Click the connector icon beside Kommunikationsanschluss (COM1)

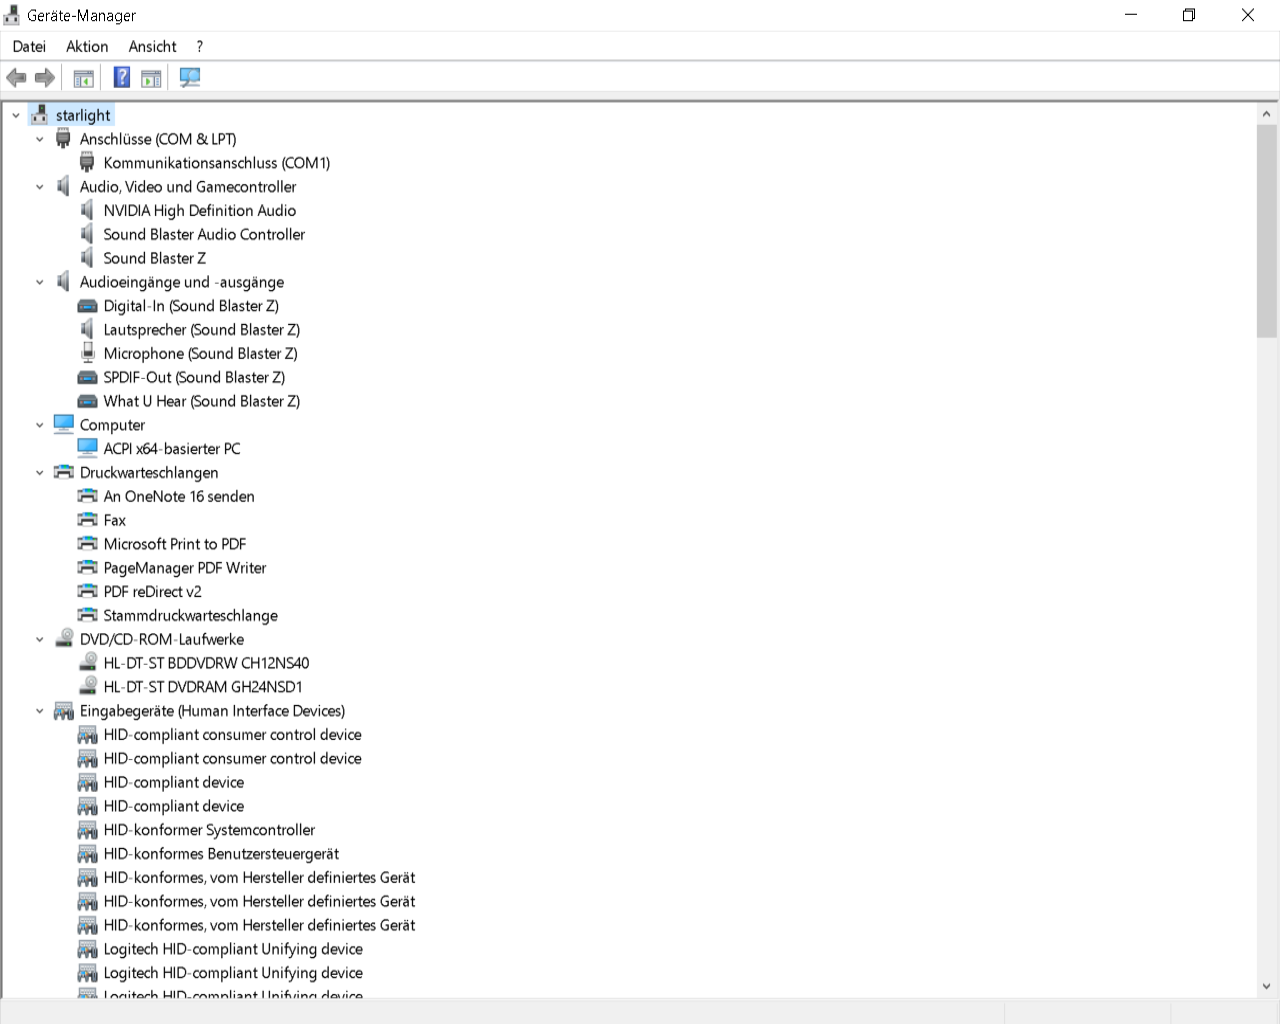87,163
